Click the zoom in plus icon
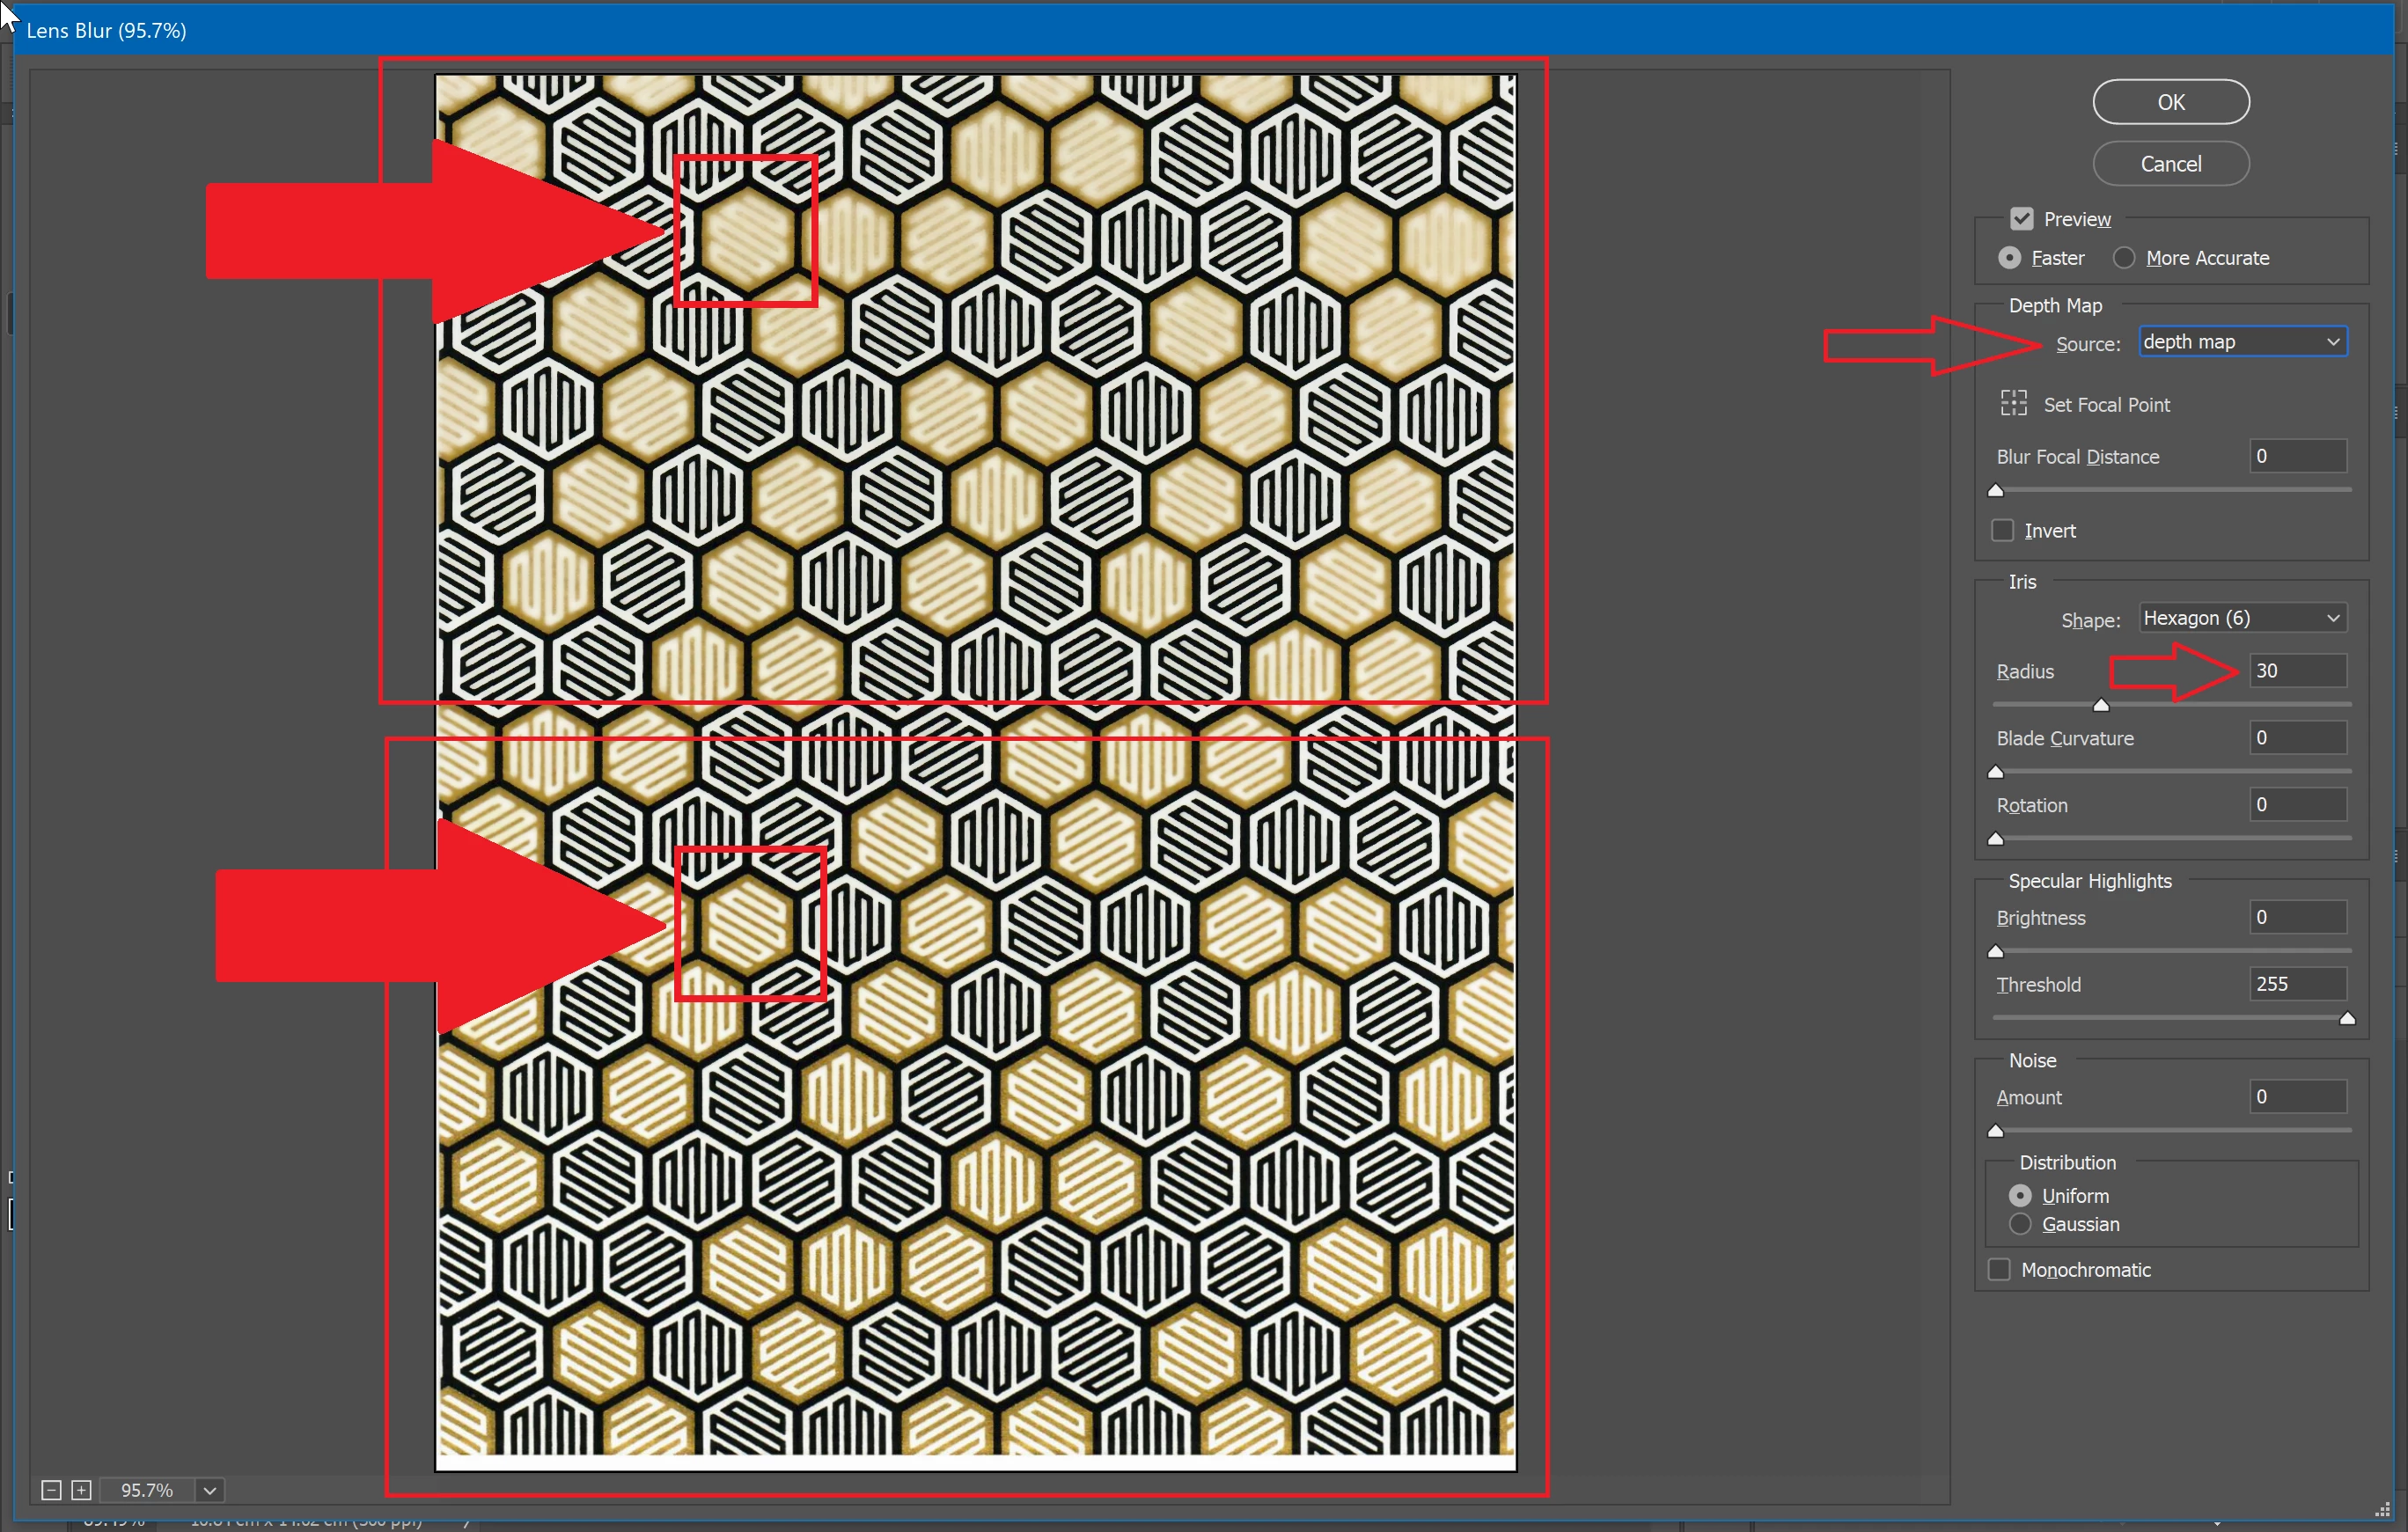 coord(82,1490)
